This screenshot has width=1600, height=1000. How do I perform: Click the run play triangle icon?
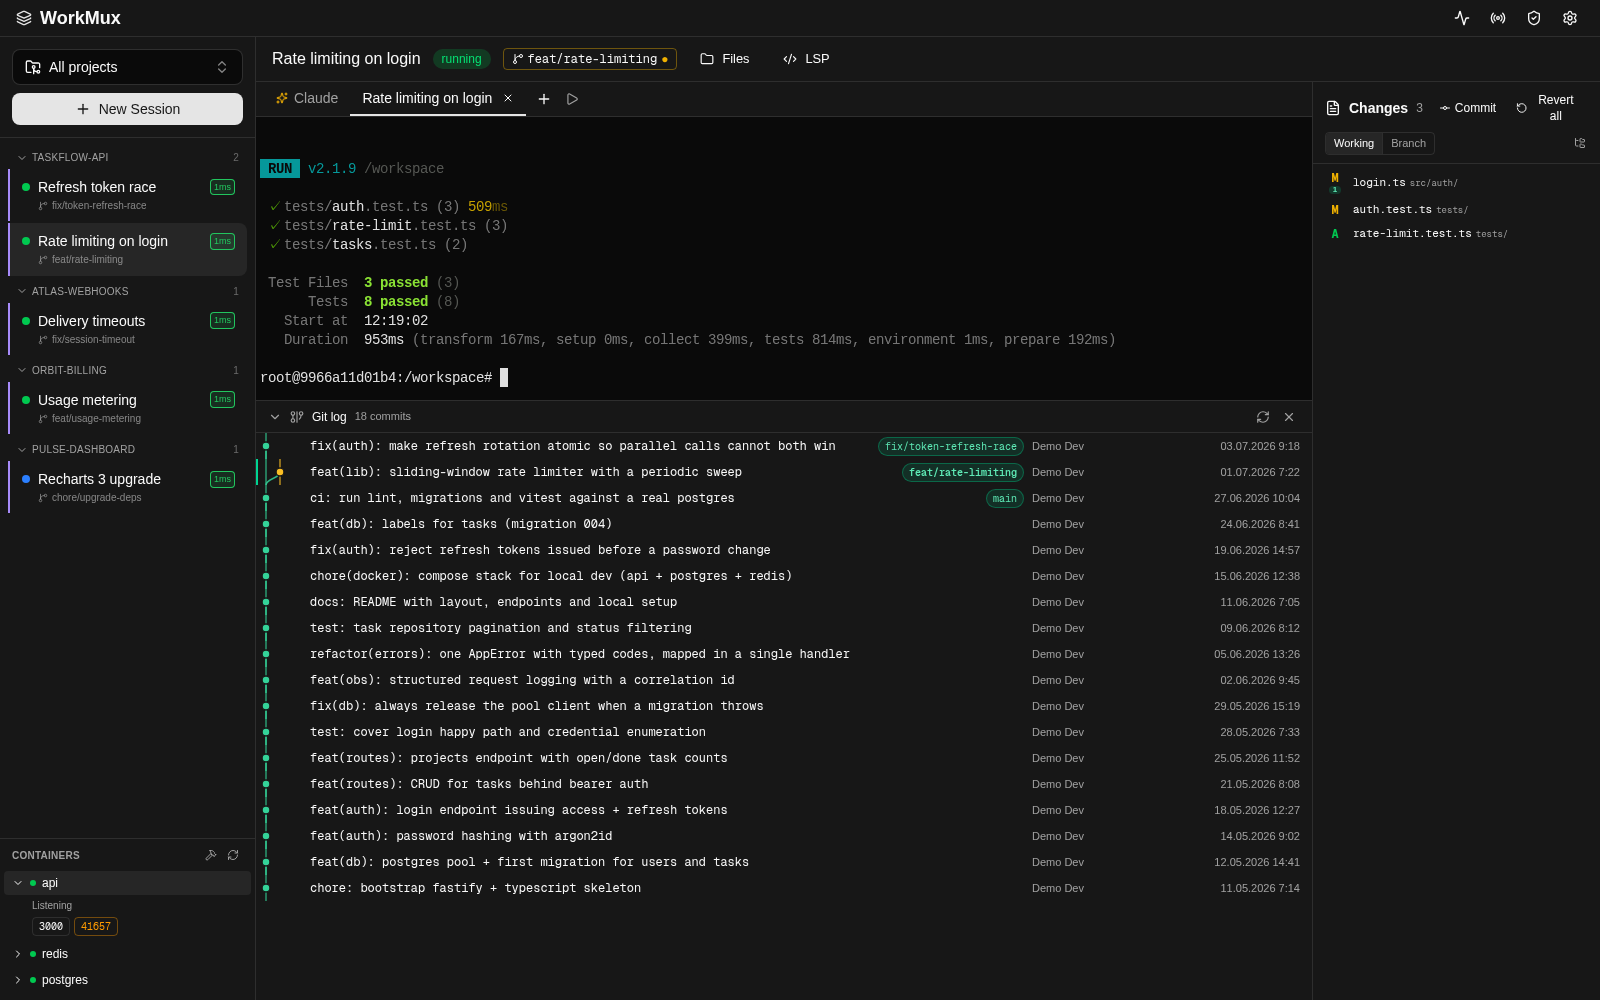pyautogui.click(x=572, y=99)
